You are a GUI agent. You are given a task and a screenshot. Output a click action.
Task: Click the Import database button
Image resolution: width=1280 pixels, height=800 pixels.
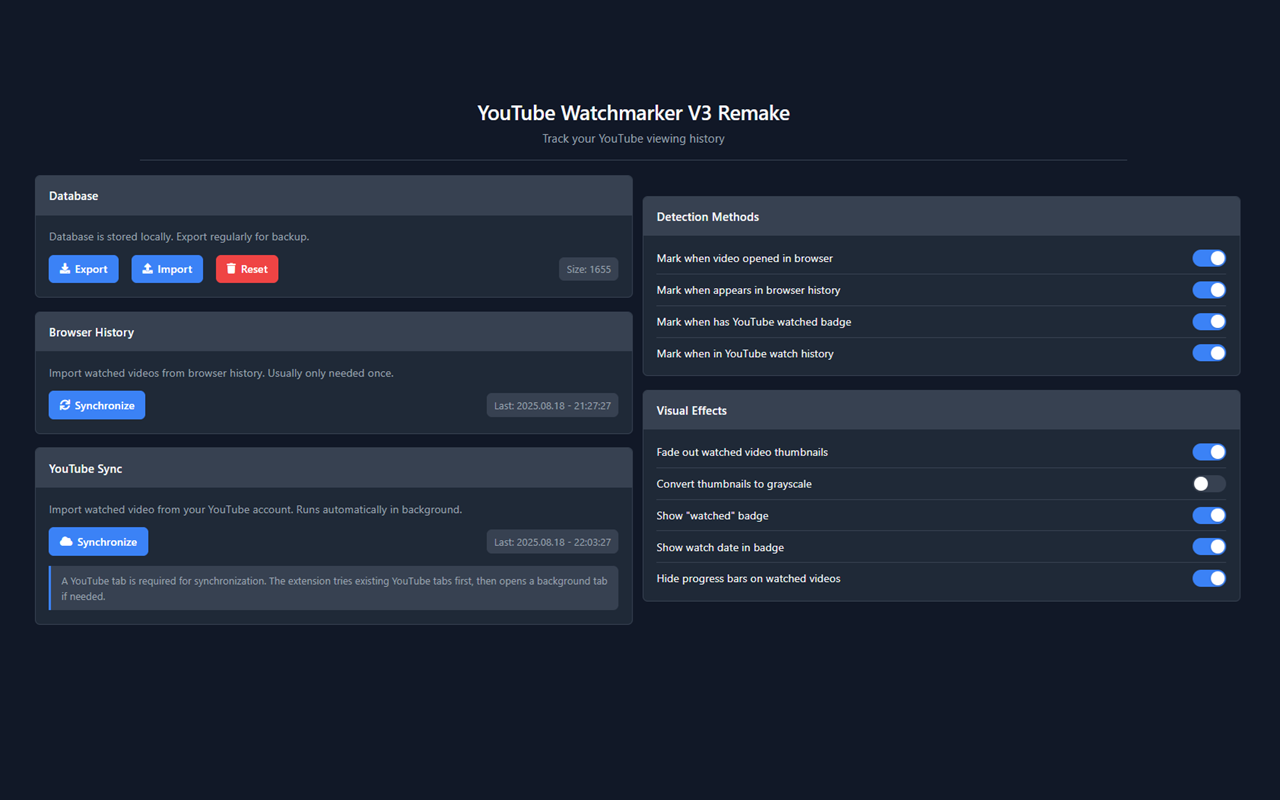coord(167,269)
